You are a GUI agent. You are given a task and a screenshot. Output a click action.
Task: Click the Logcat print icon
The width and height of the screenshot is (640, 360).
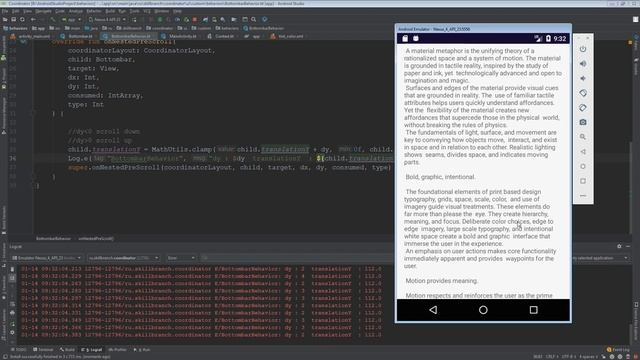[x=12, y=313]
